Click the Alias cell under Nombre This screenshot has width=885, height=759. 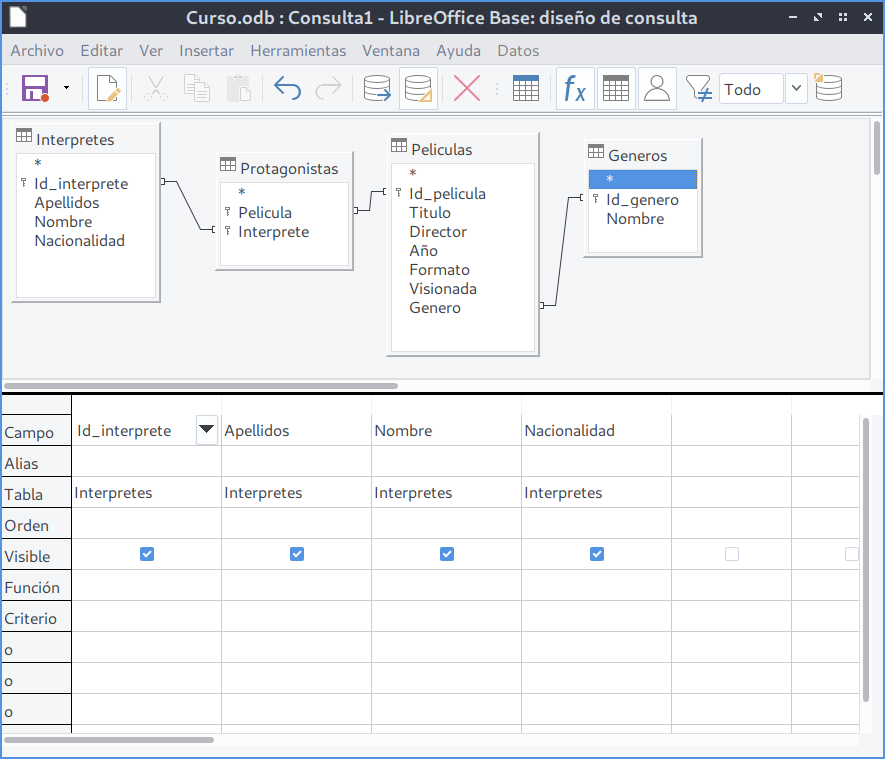[446, 461]
